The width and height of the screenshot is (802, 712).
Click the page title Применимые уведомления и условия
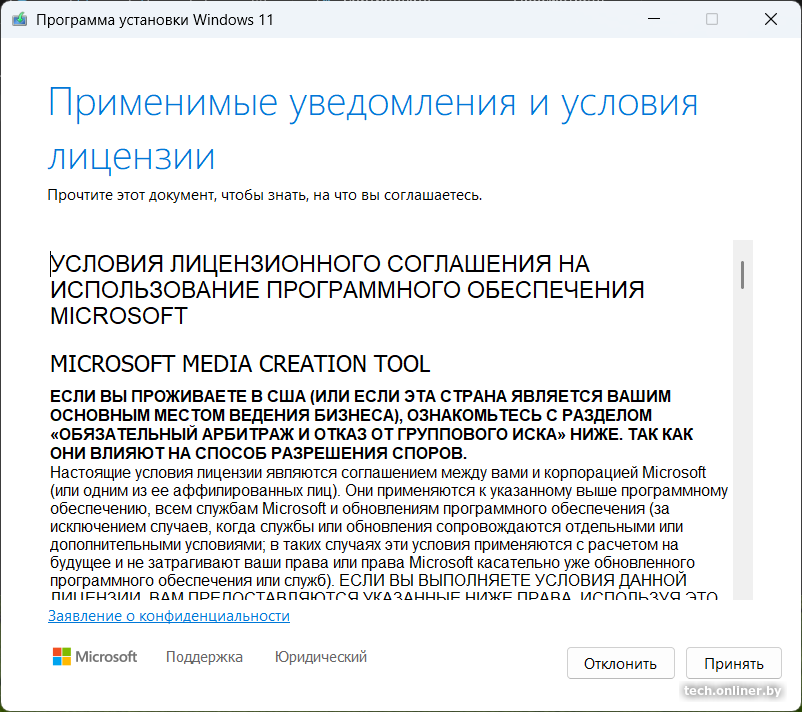[373, 129]
